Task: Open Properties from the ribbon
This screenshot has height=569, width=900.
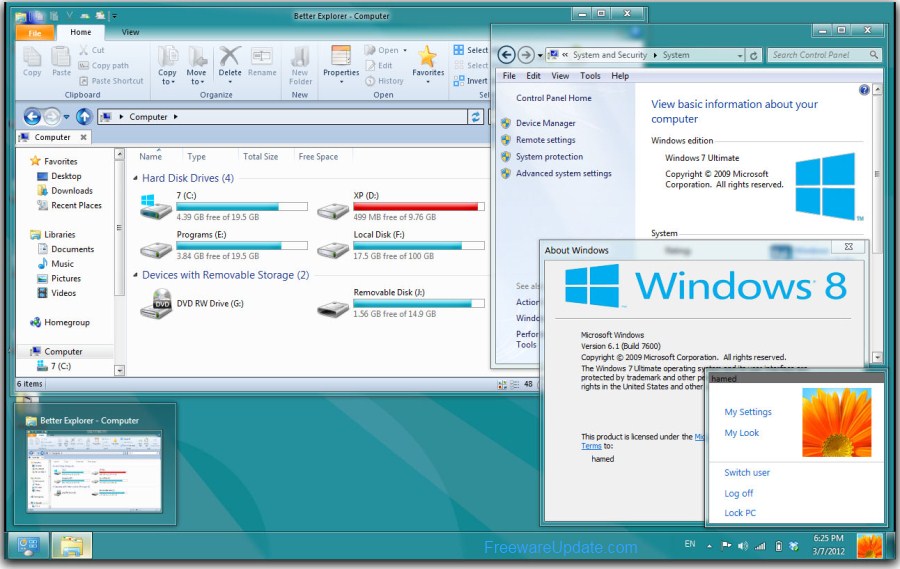Action: [x=341, y=64]
